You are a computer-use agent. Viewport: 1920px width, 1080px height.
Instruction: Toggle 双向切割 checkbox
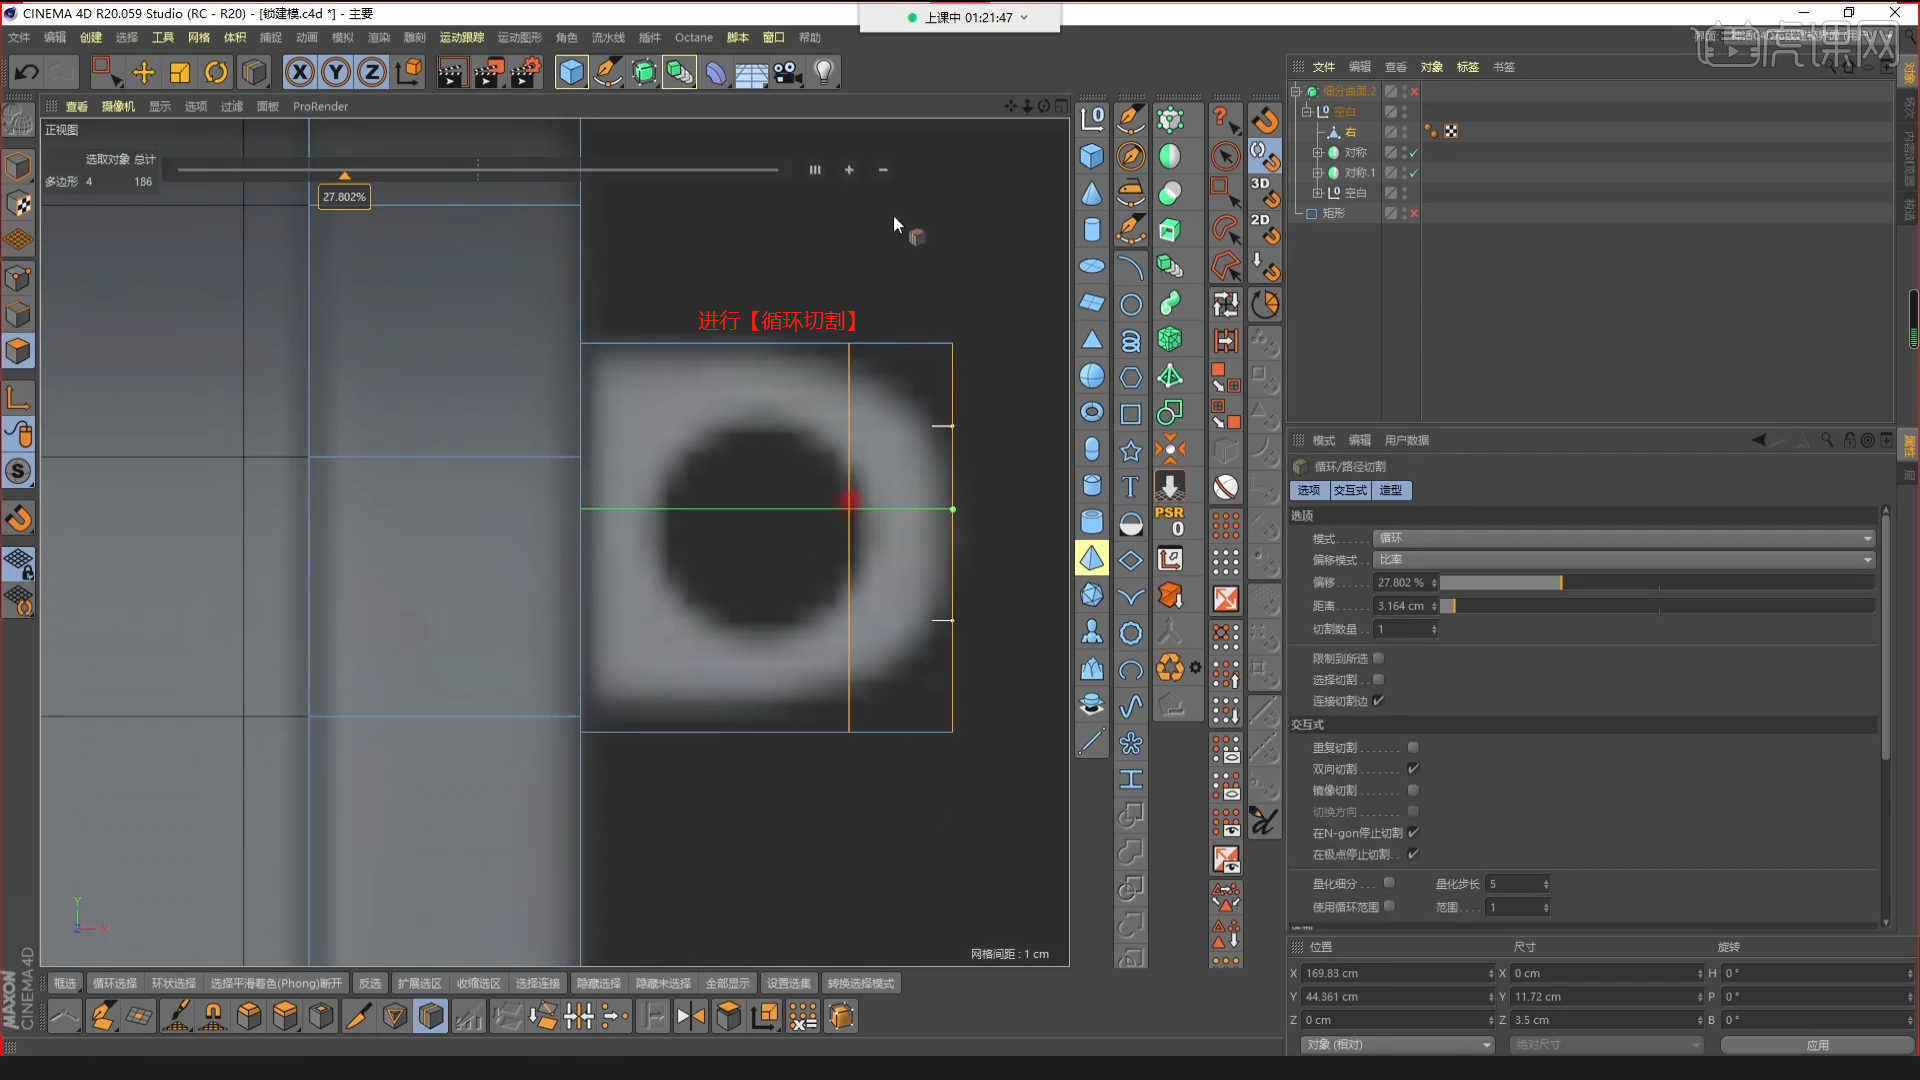1413,769
